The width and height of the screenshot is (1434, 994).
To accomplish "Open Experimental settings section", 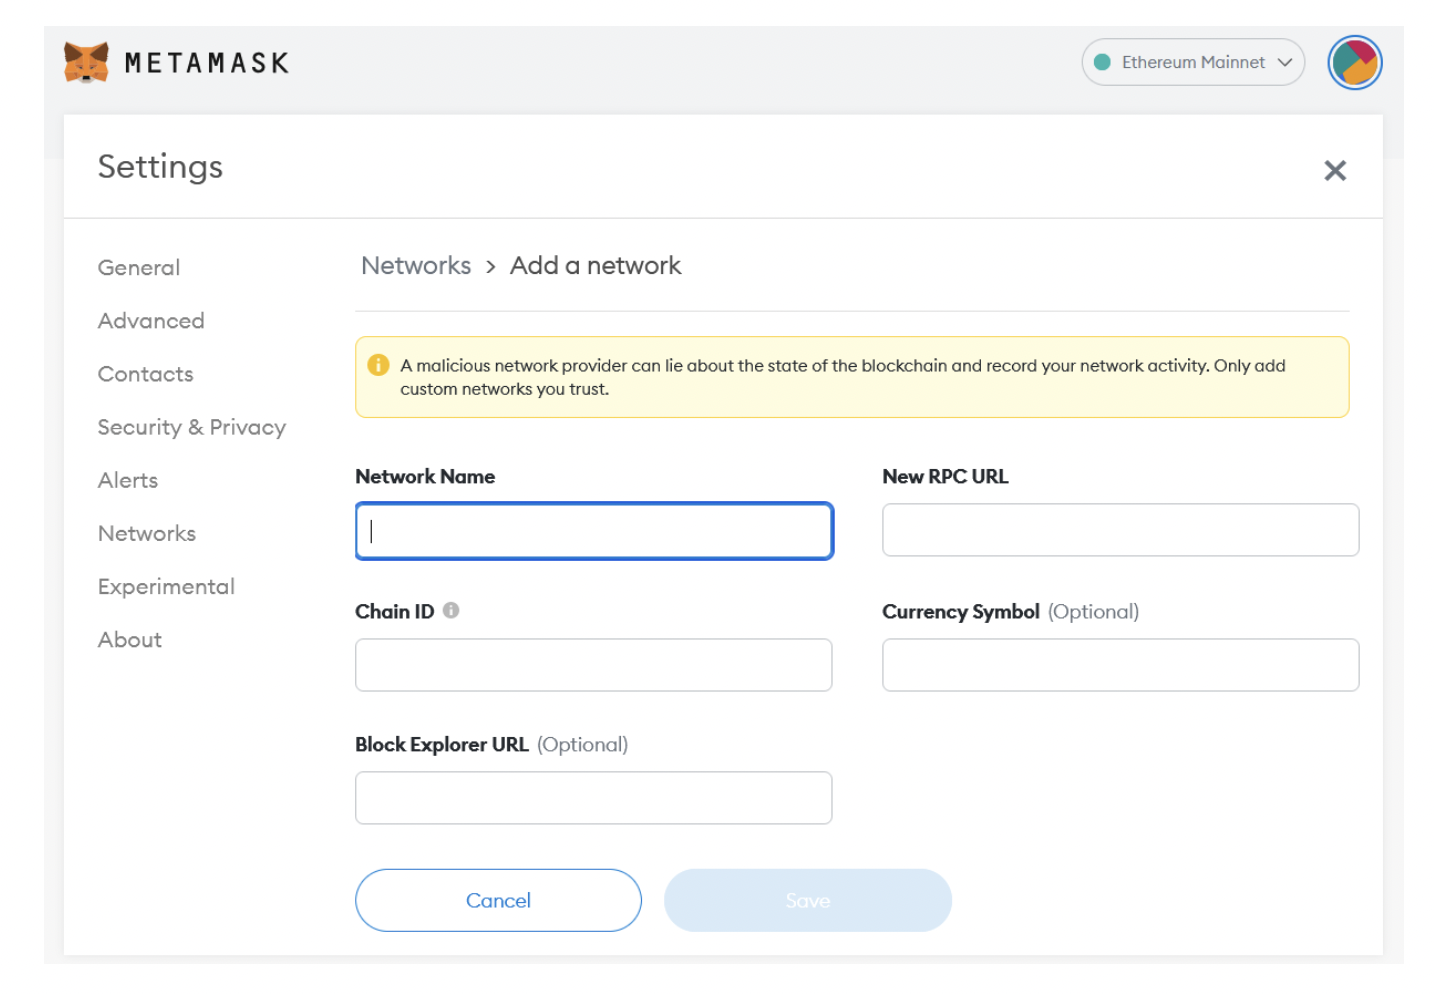I will tap(166, 586).
